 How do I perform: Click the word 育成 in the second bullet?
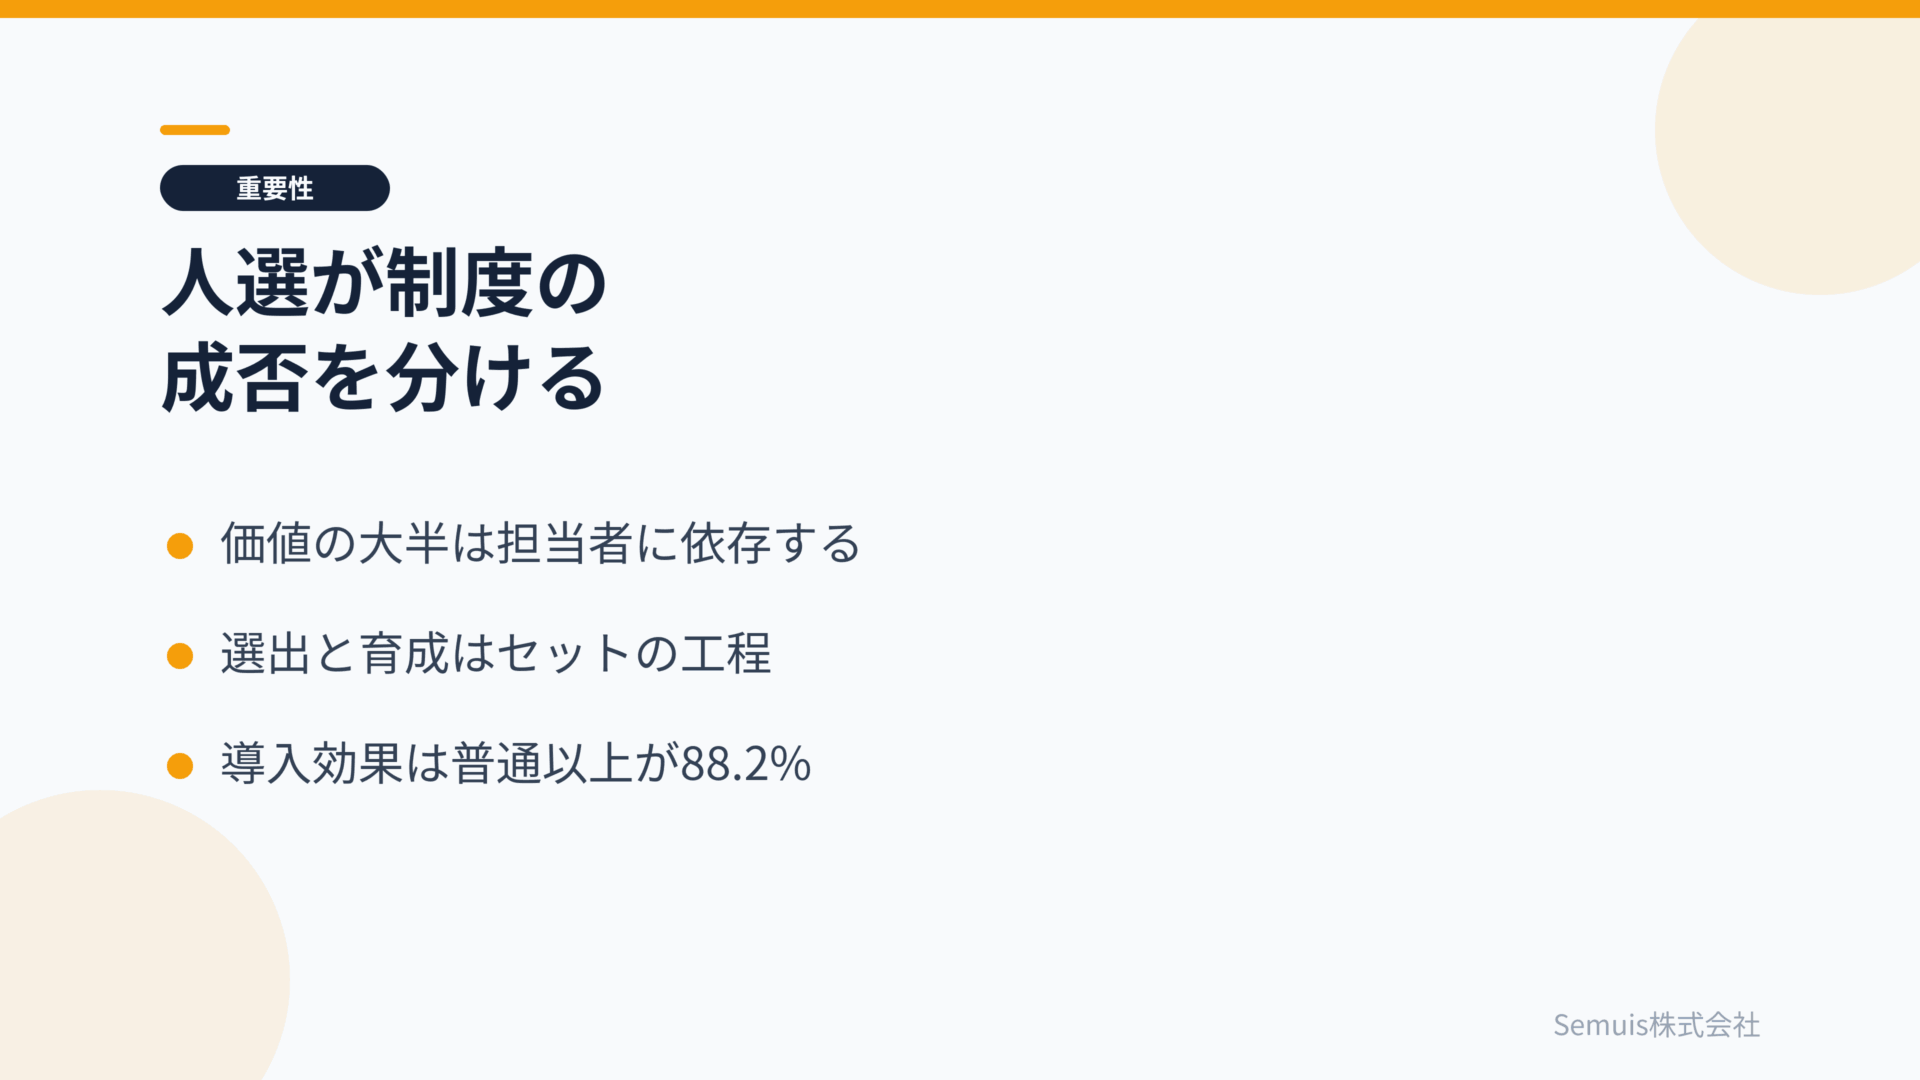click(x=404, y=654)
